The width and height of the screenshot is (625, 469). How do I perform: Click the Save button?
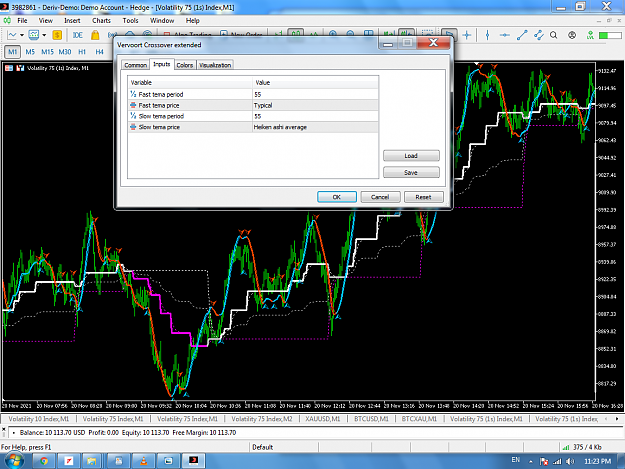(411, 173)
